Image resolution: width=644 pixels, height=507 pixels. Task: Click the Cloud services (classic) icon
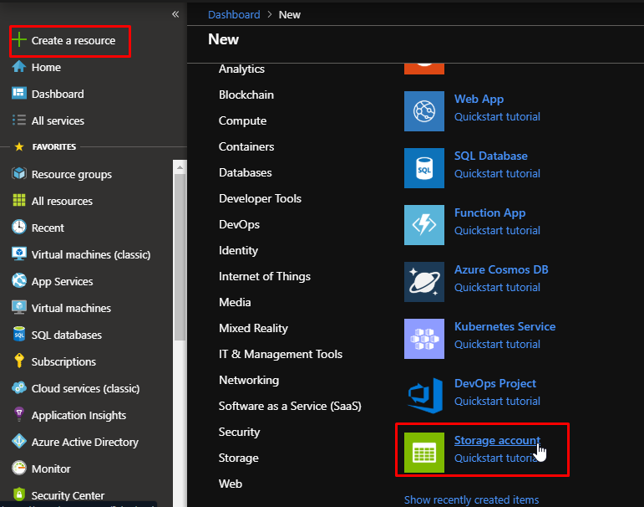[x=19, y=387]
